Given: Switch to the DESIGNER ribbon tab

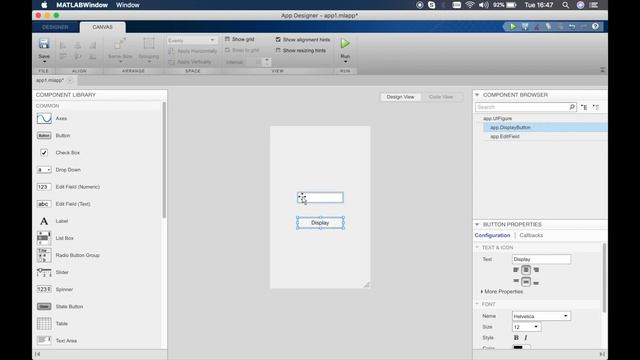Looking at the screenshot, I should point(55,27).
